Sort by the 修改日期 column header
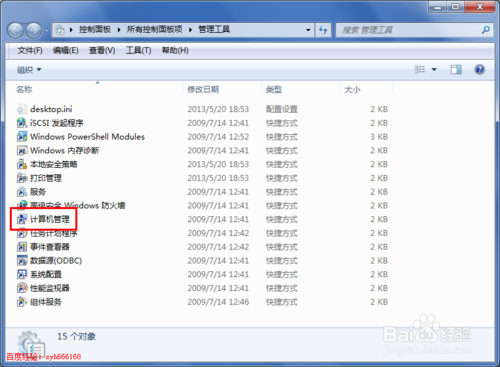This screenshot has height=367, width=500. pyautogui.click(x=222, y=89)
